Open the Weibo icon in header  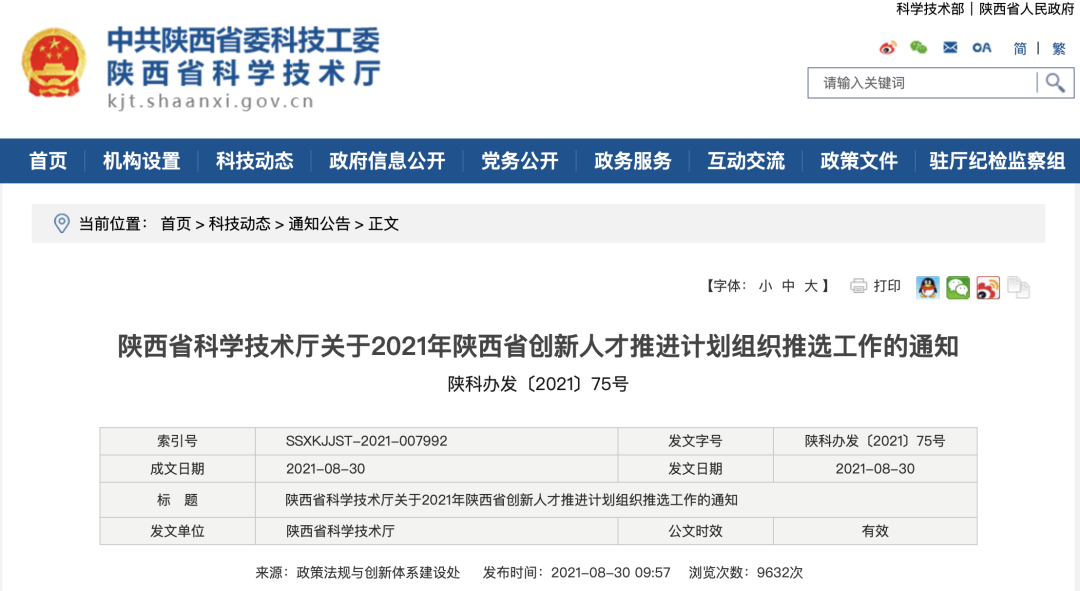(x=888, y=48)
